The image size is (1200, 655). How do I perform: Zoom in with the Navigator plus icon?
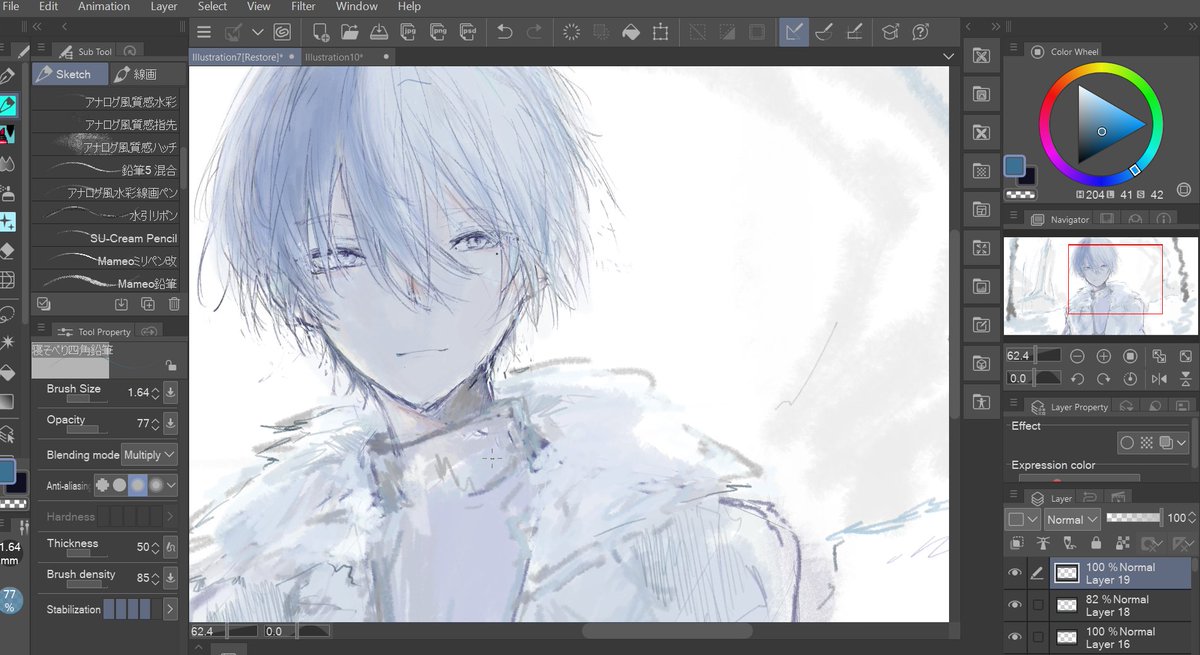tap(1104, 356)
